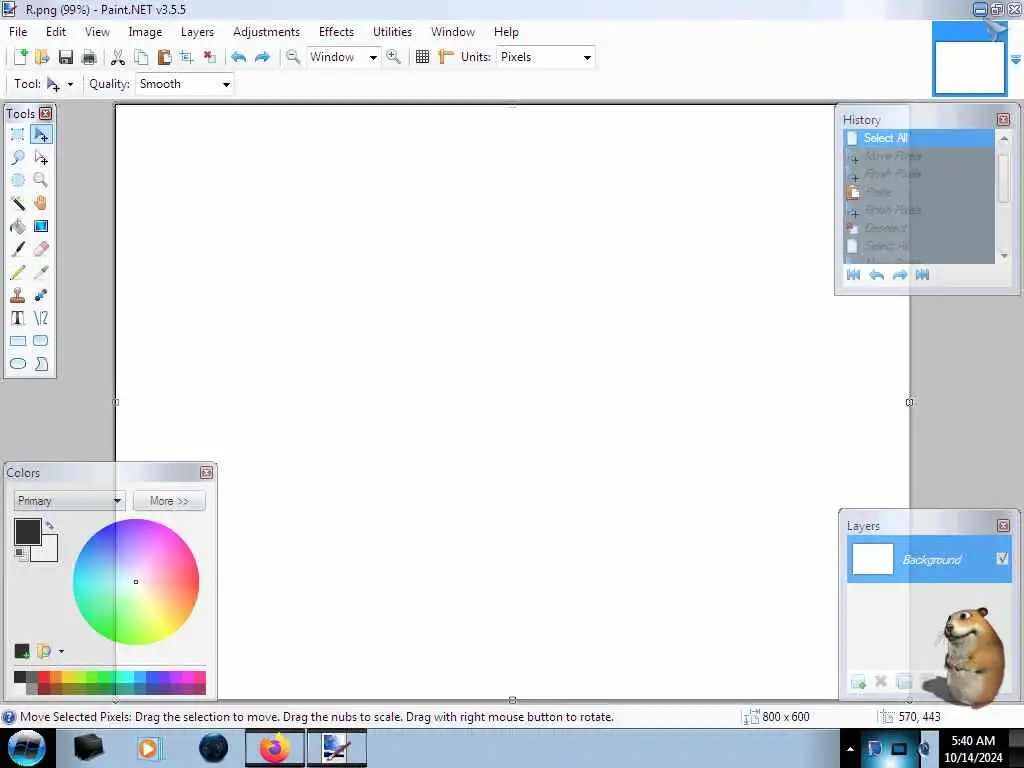The height and width of the screenshot is (768, 1024).
Task: Click the New image toolbar icon
Action: [20, 57]
